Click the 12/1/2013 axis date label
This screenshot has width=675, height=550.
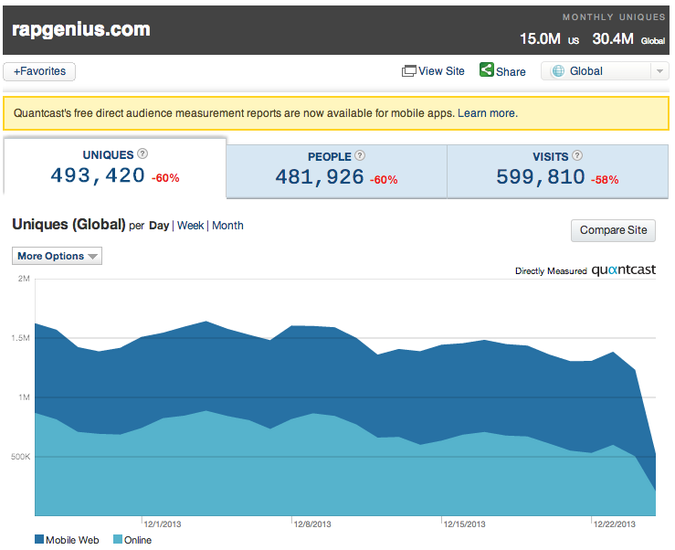tap(162, 524)
